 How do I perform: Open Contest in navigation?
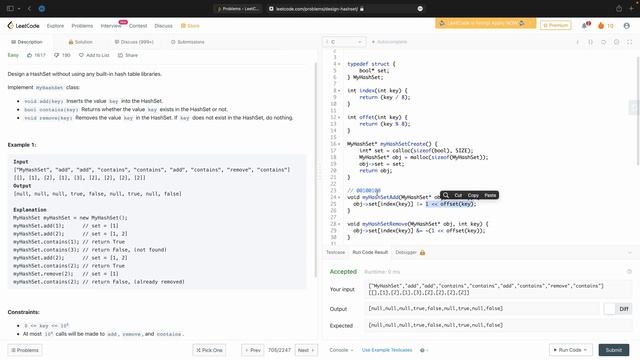pos(138,26)
